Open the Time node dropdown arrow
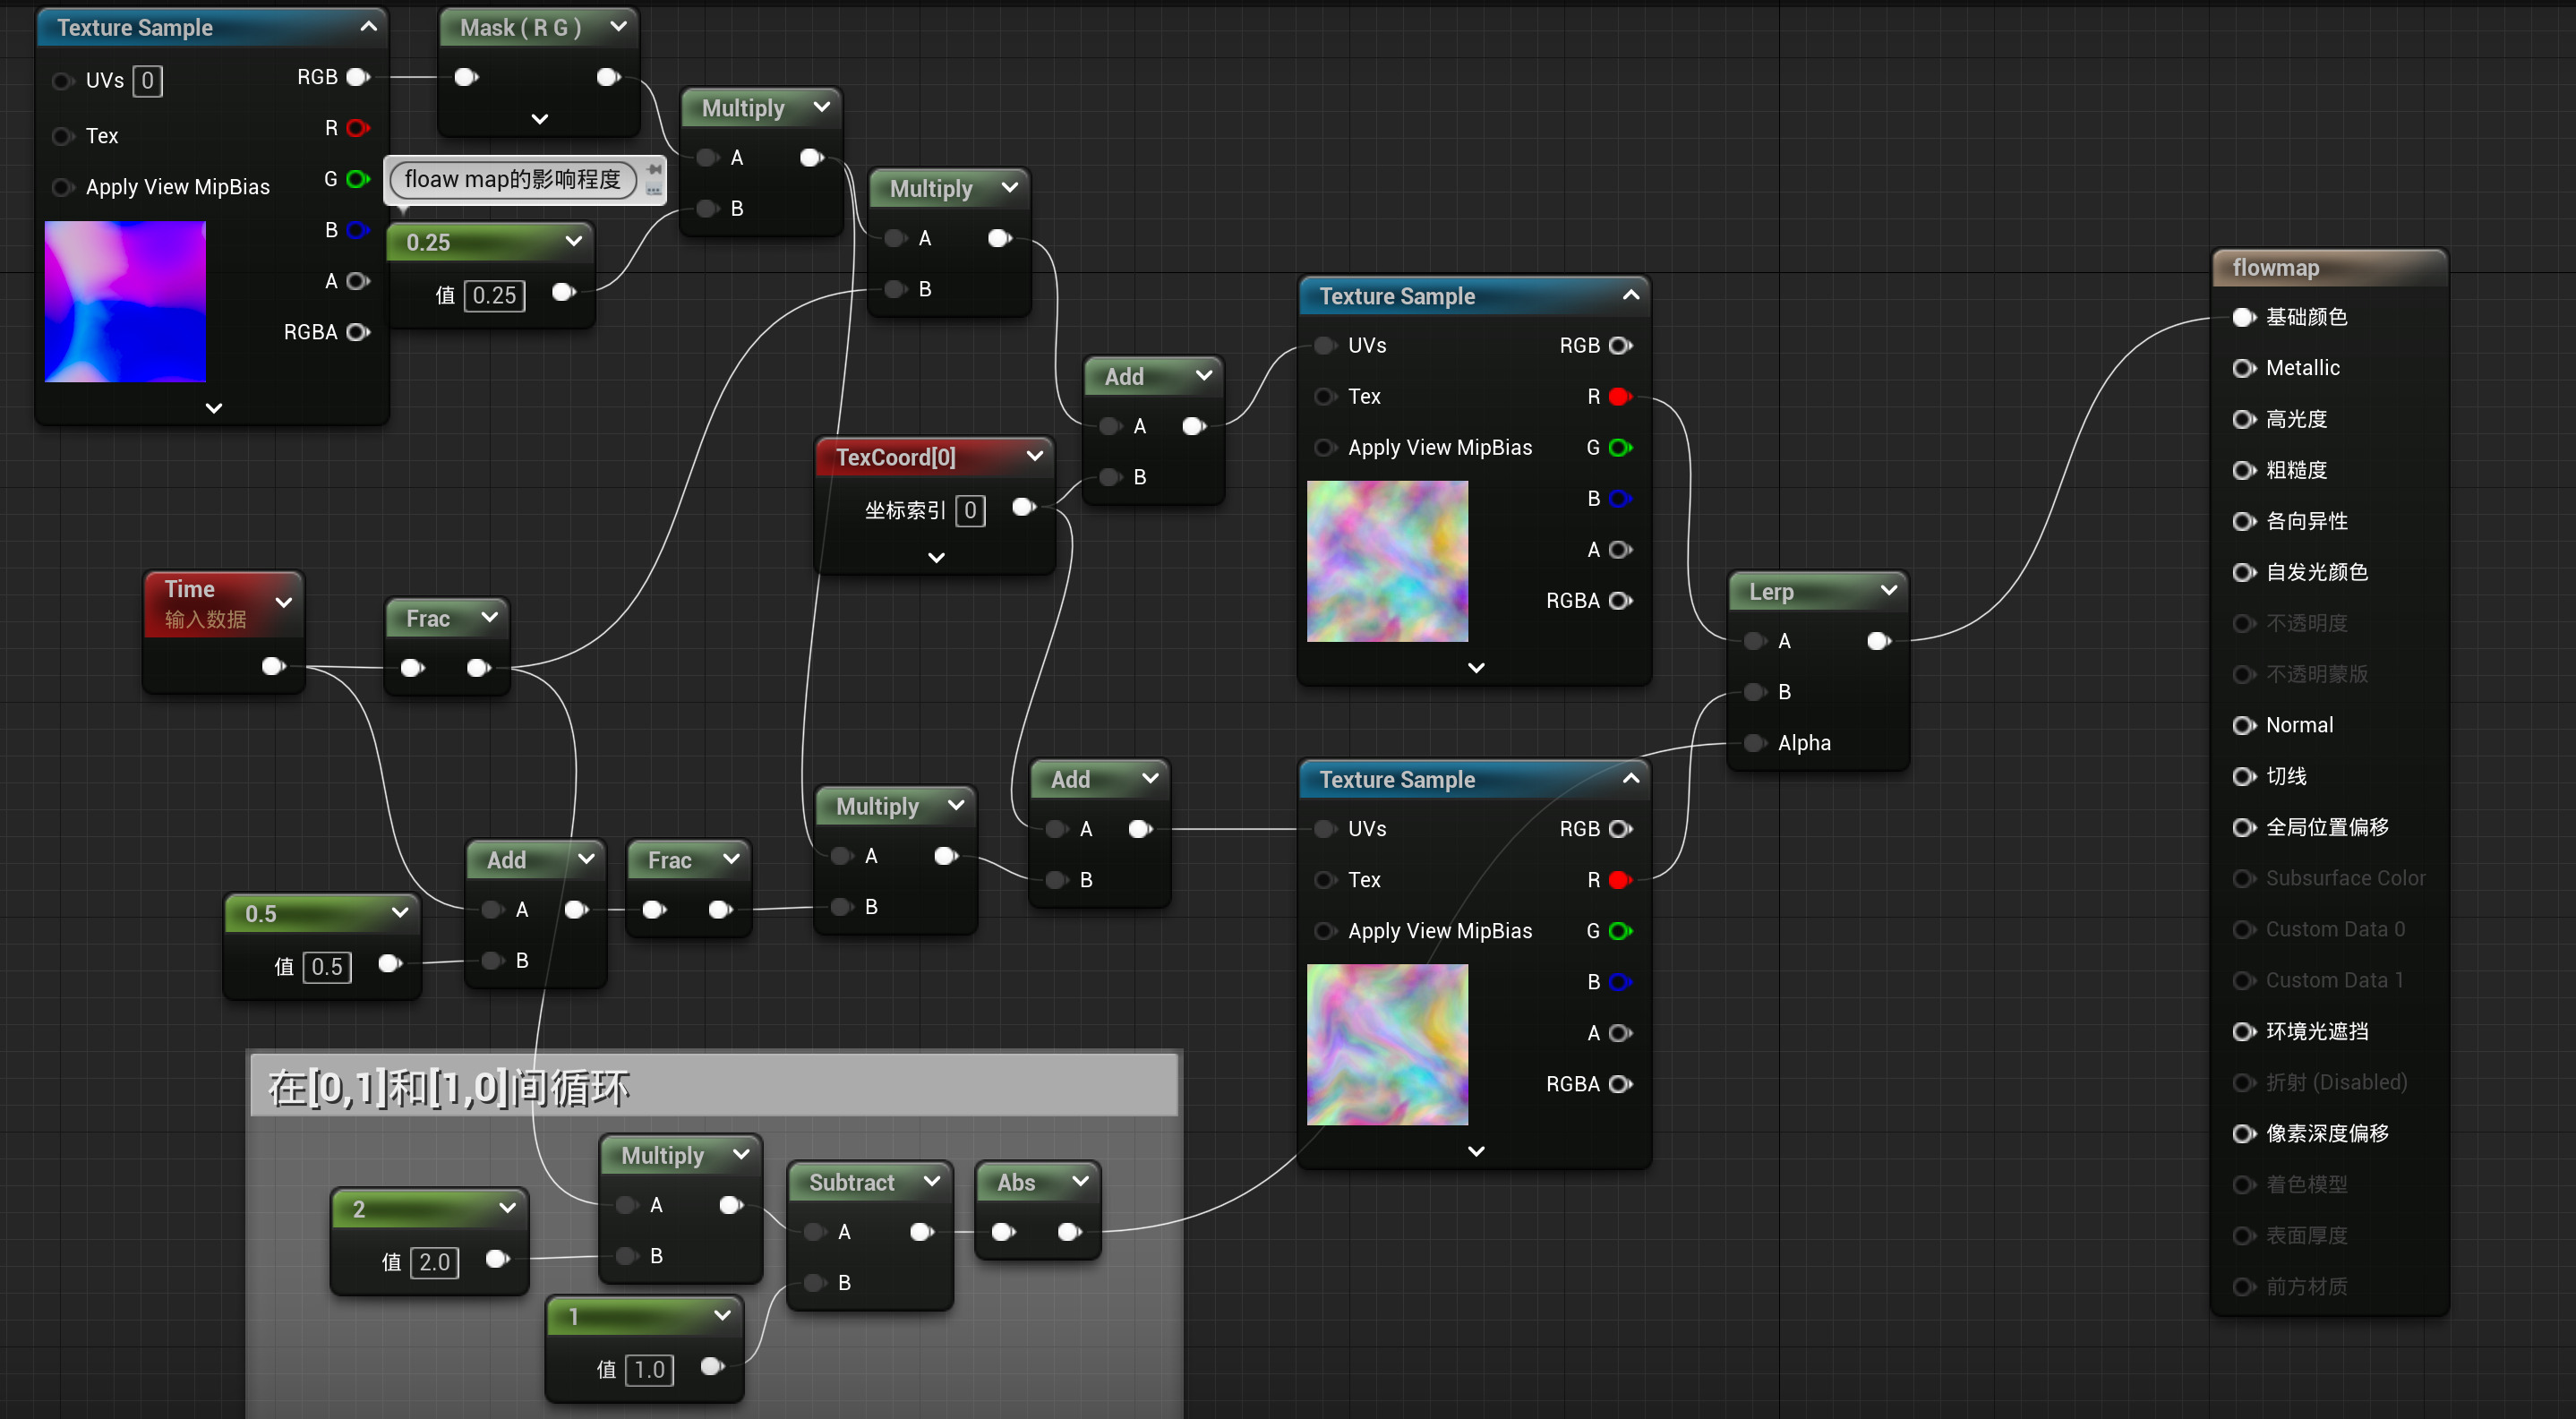 click(x=284, y=602)
